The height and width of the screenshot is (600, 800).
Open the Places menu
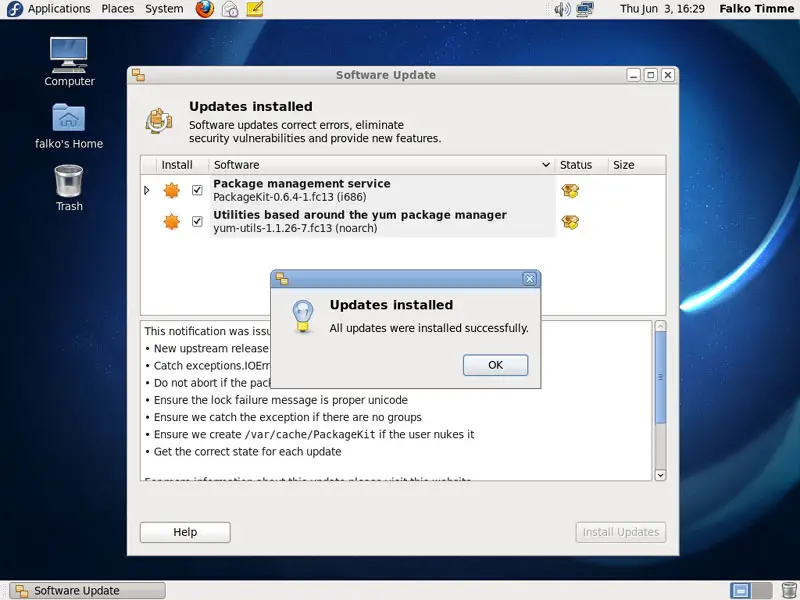(x=117, y=9)
